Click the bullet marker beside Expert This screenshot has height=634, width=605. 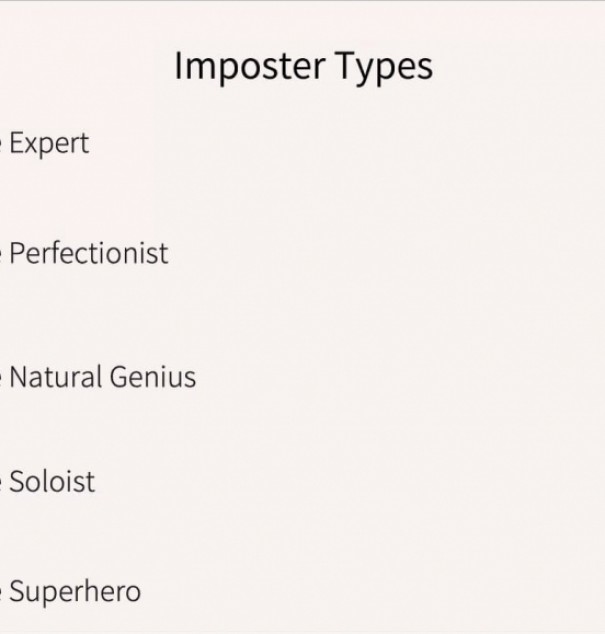point(1,144)
